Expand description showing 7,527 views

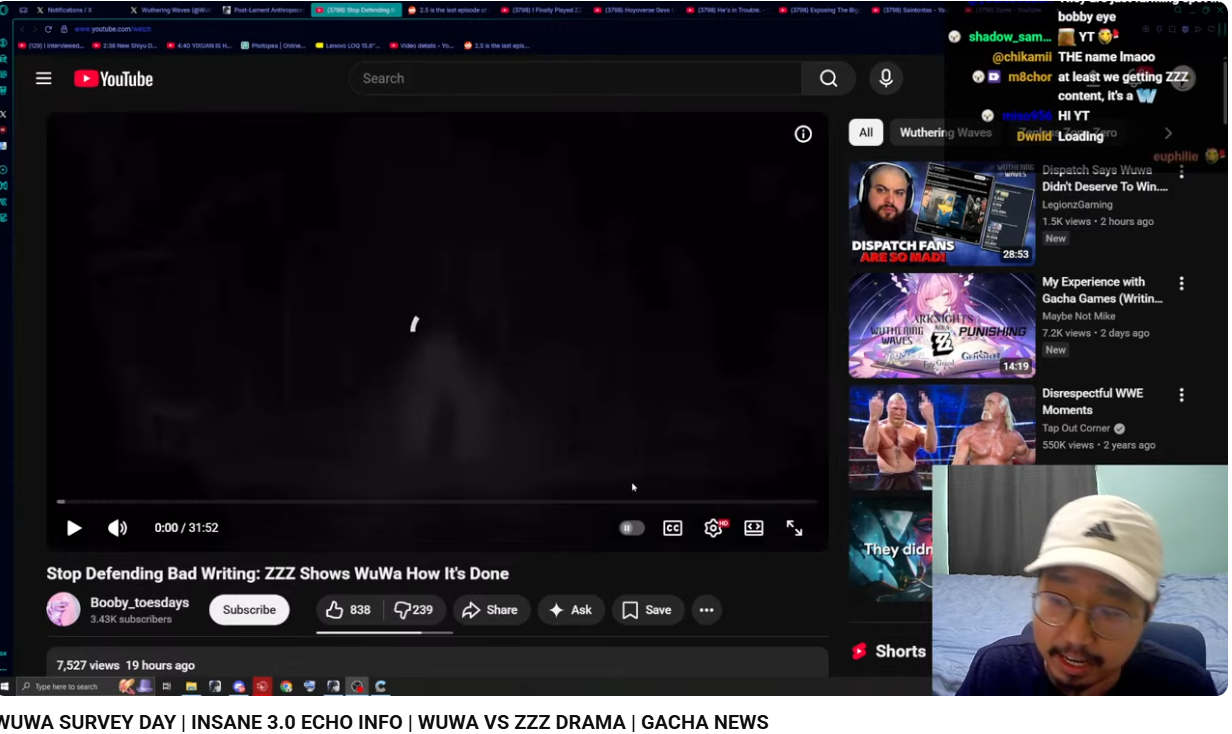coord(437,663)
